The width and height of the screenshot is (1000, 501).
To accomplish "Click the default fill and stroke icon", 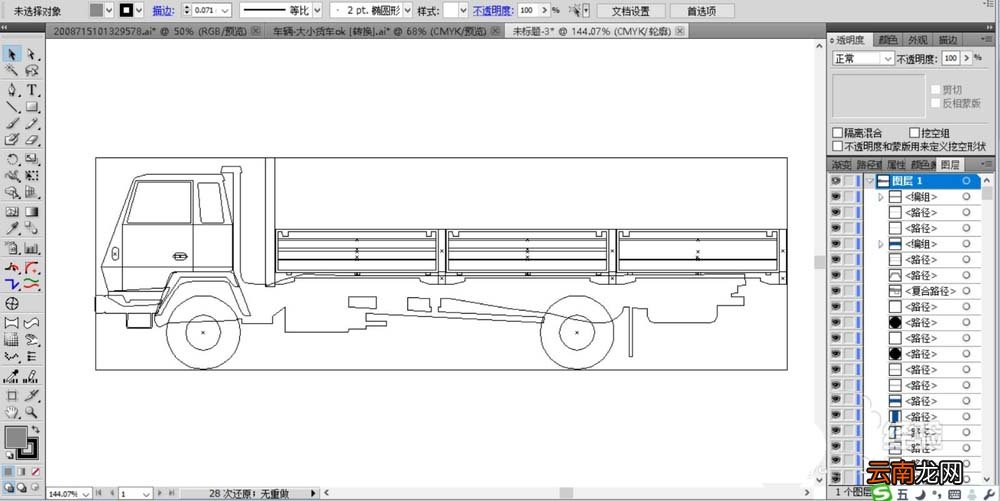I will pyautogui.click(x=8, y=454).
